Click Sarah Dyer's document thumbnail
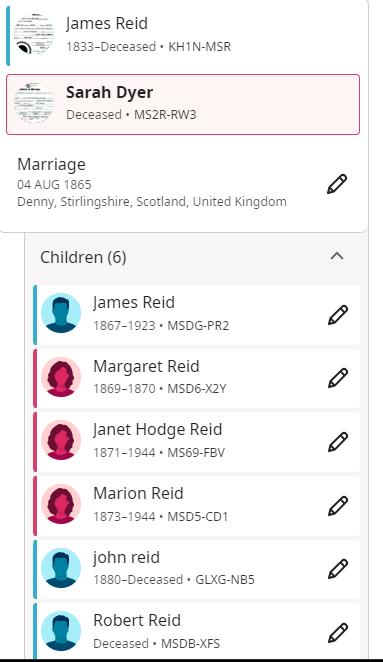 click(34, 103)
